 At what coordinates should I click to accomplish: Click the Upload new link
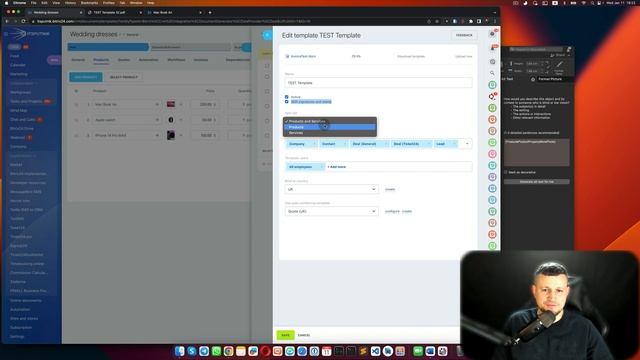point(464,56)
